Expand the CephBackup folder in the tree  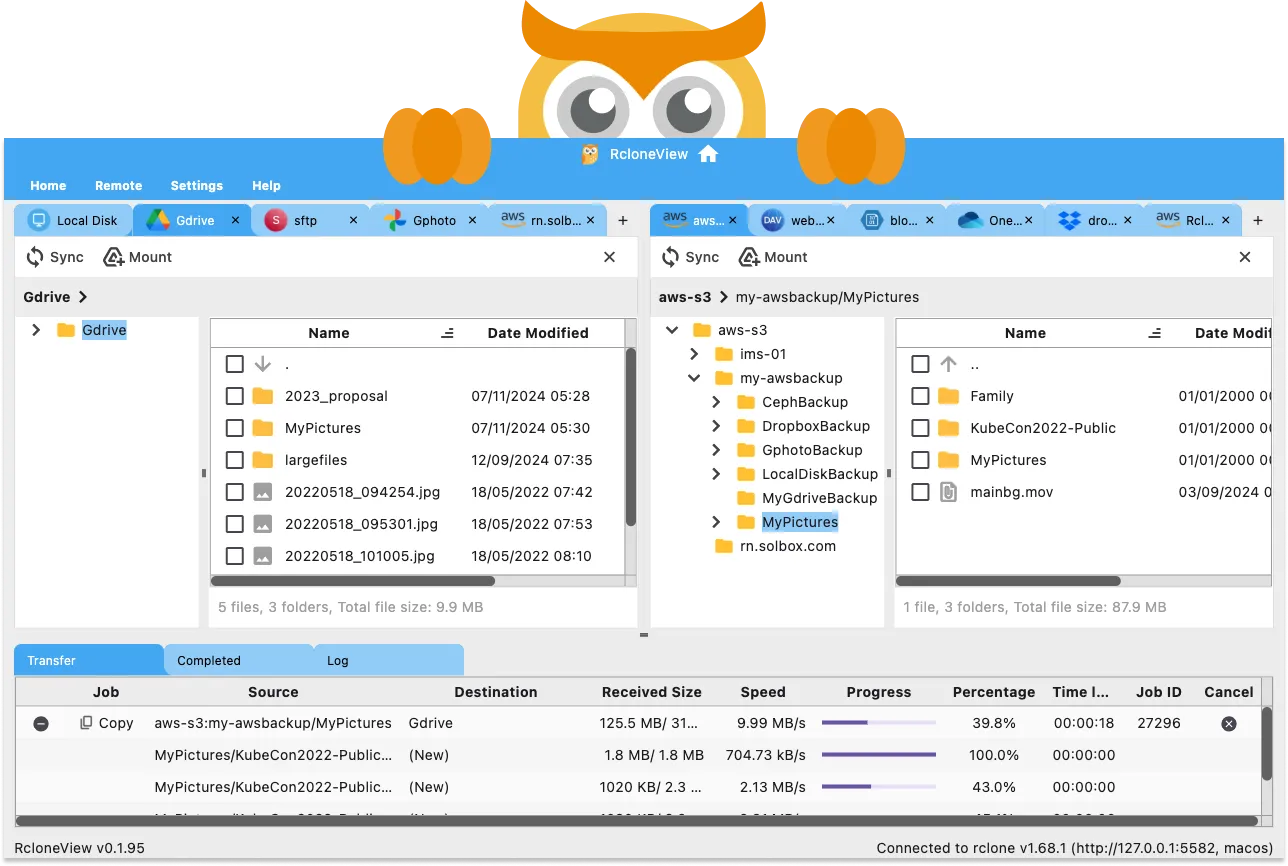716,402
